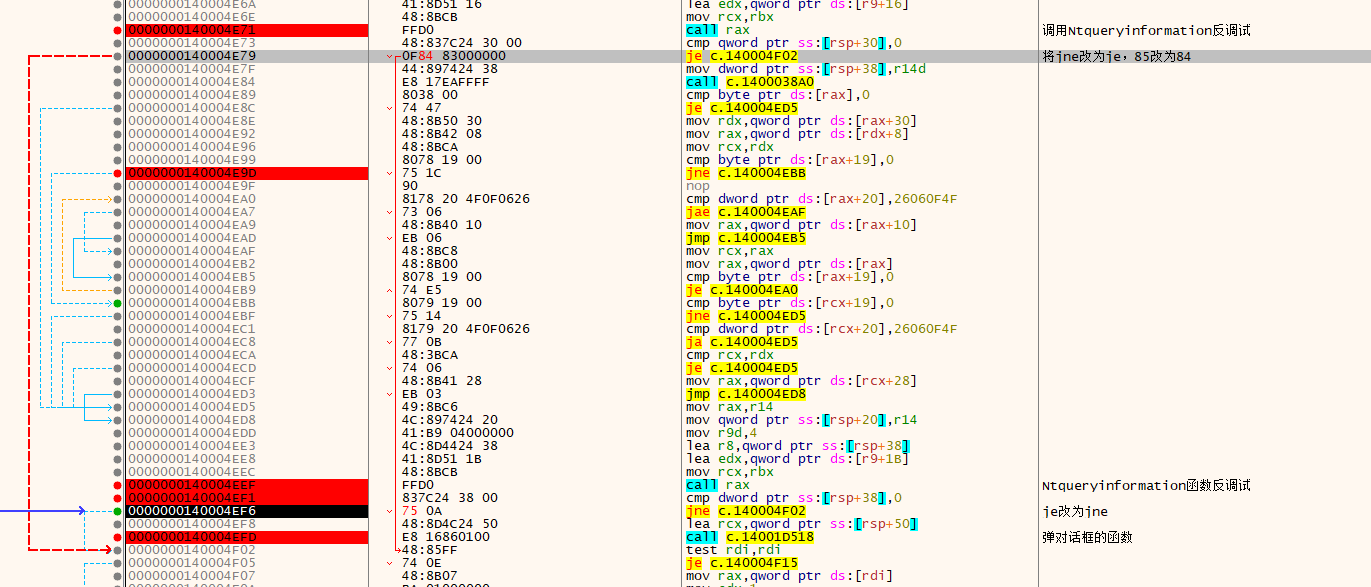The width and height of the screenshot is (1371, 587).
Task: Toggle the red breakpoint dot at 0000000140004E71
Action: (x=118, y=30)
